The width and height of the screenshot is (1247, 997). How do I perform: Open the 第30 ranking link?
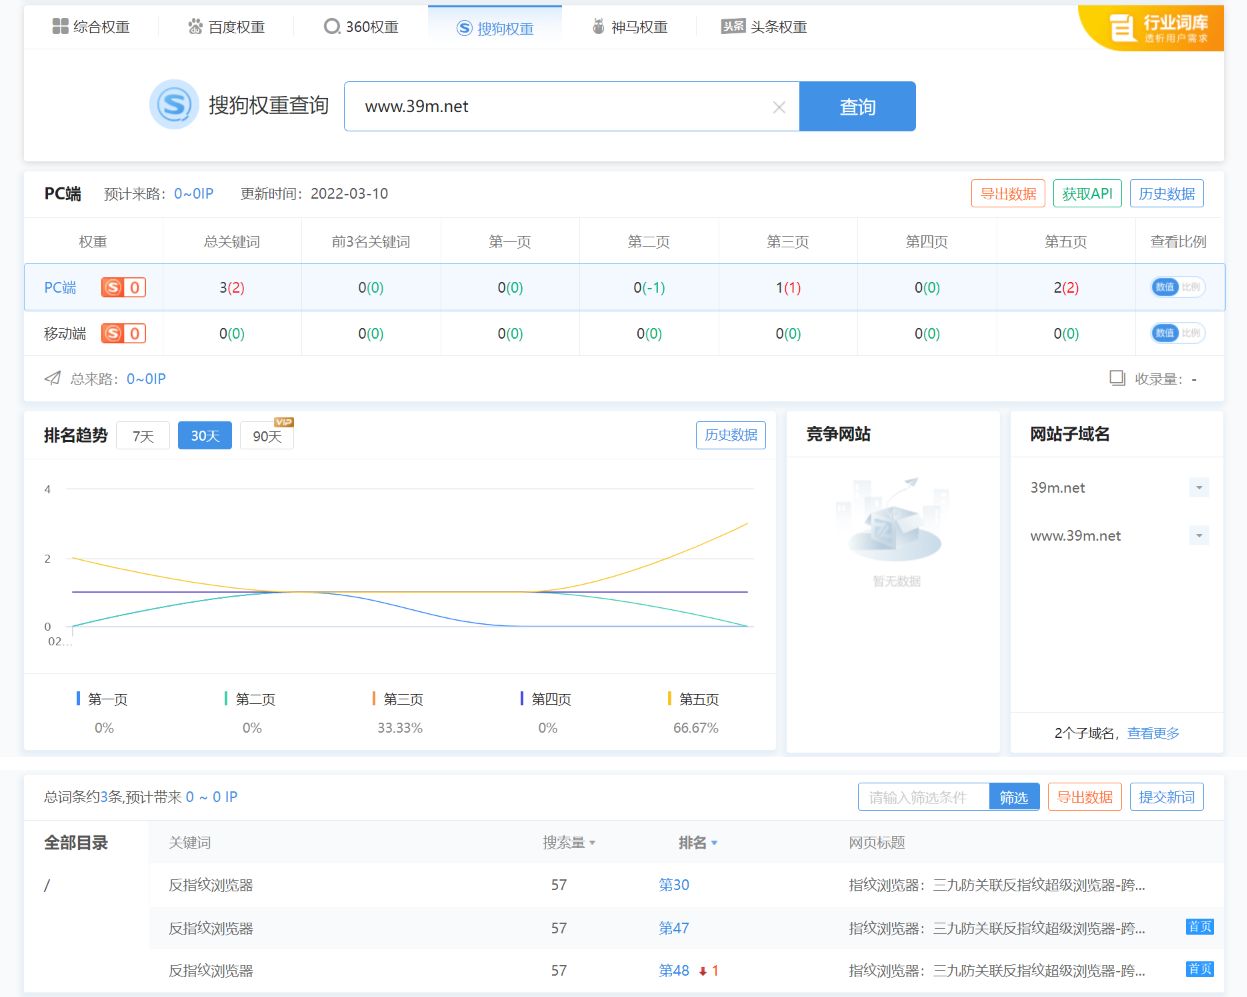pyautogui.click(x=674, y=885)
